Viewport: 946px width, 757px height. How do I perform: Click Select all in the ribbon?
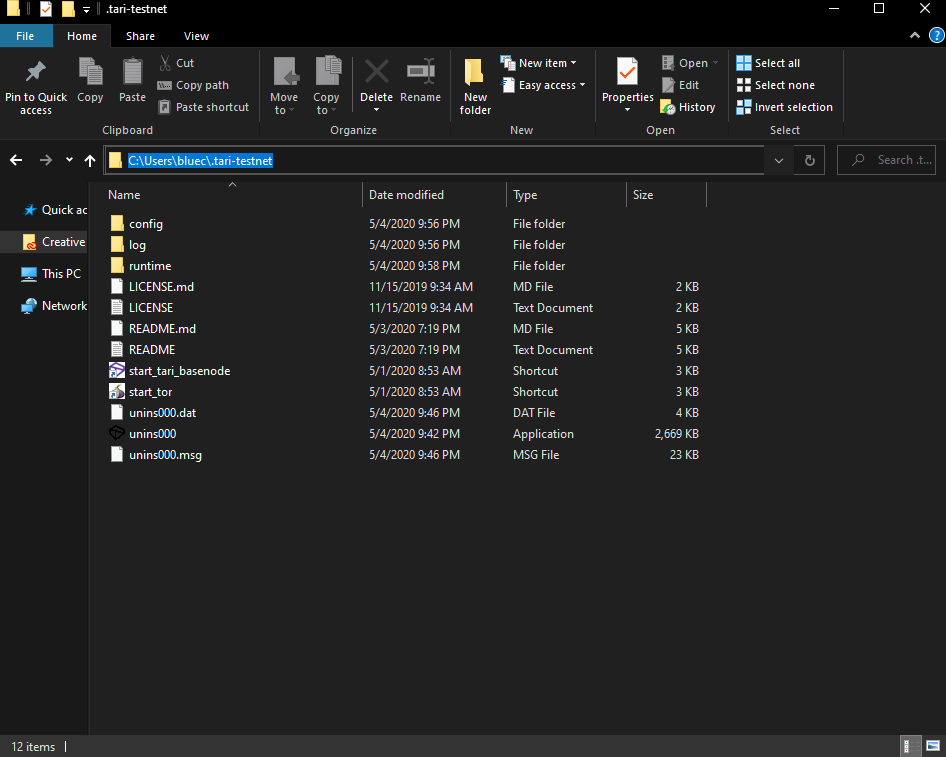pyautogui.click(x=768, y=63)
